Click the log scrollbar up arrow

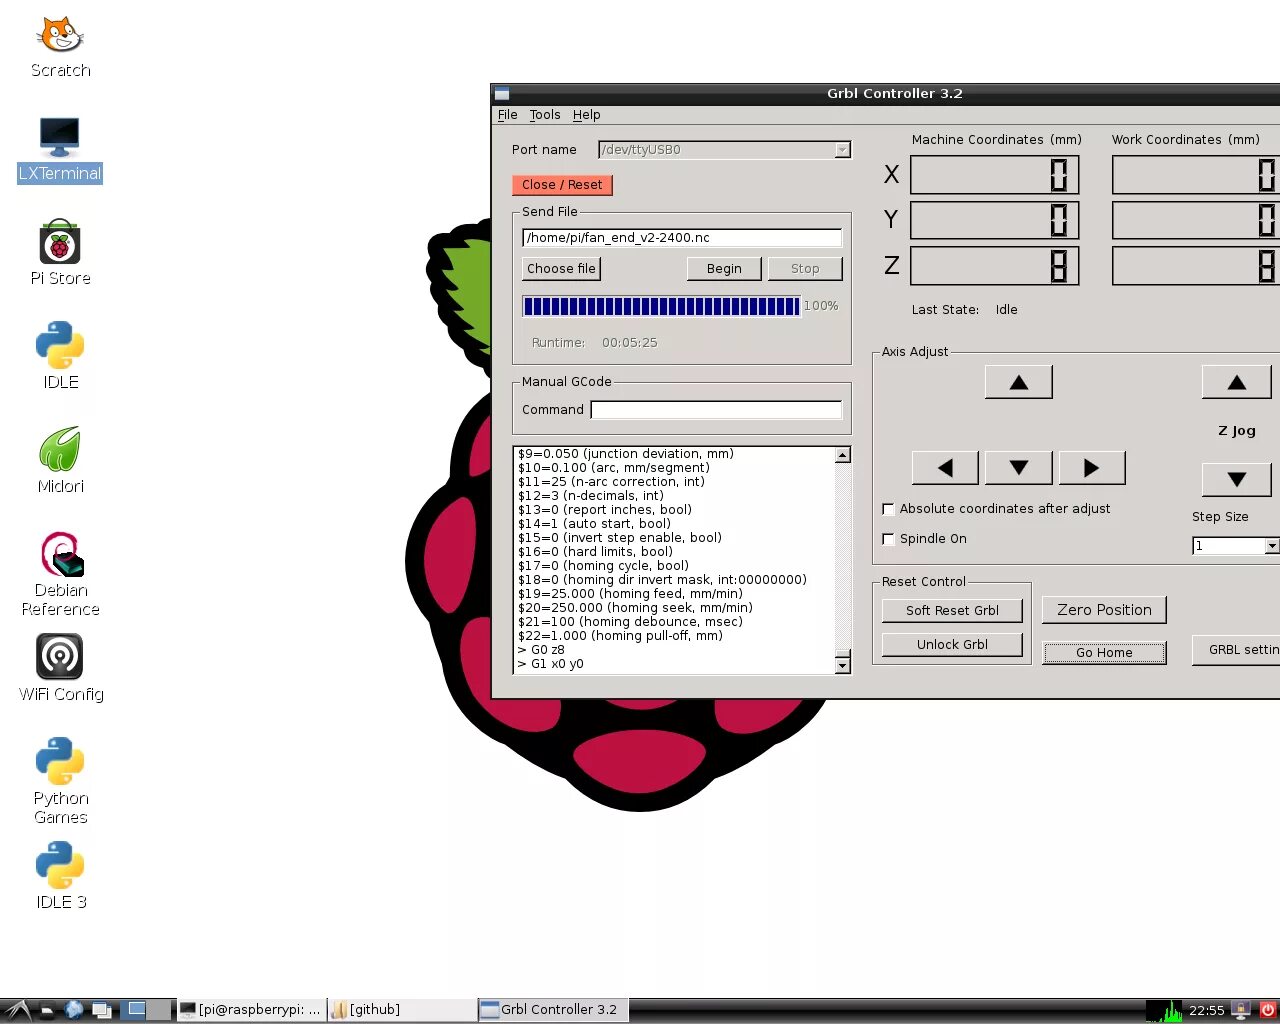[x=842, y=455]
